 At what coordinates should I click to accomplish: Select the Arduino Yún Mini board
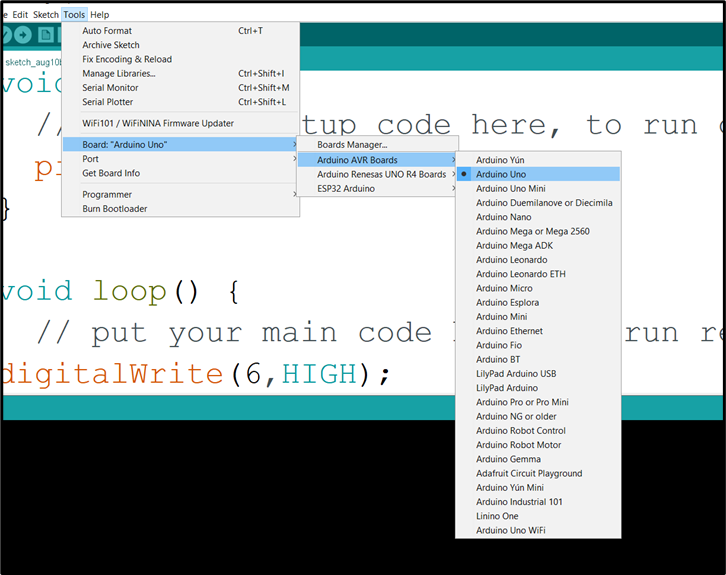point(538,488)
